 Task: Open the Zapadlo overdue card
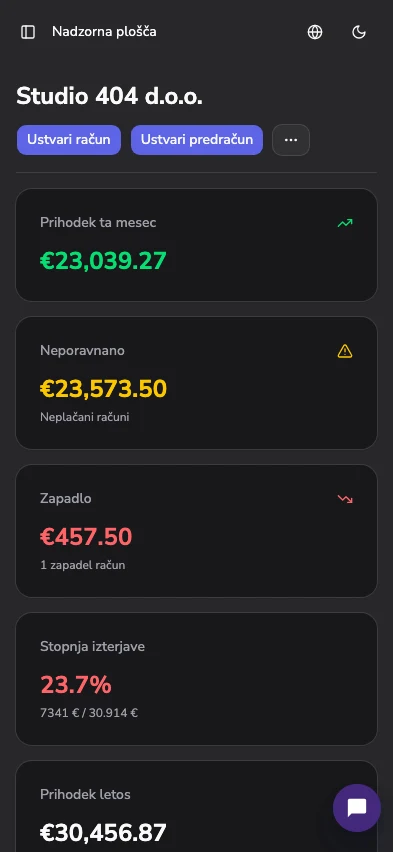[x=196, y=531]
